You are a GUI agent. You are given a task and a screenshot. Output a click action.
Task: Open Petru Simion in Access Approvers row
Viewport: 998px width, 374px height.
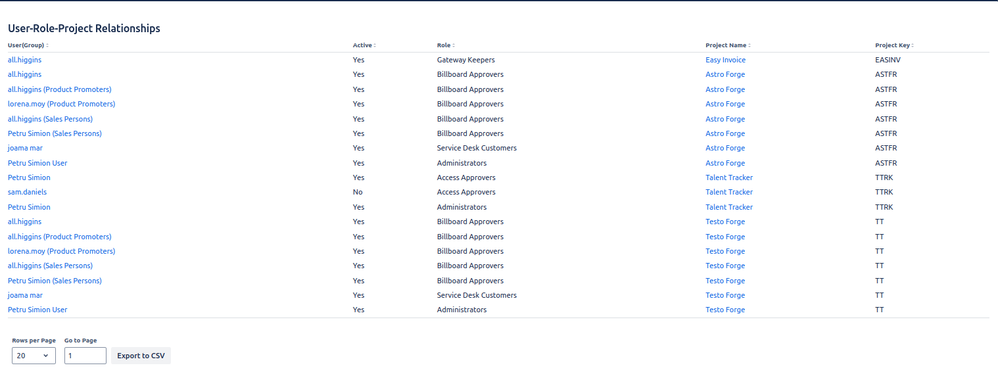tap(29, 177)
